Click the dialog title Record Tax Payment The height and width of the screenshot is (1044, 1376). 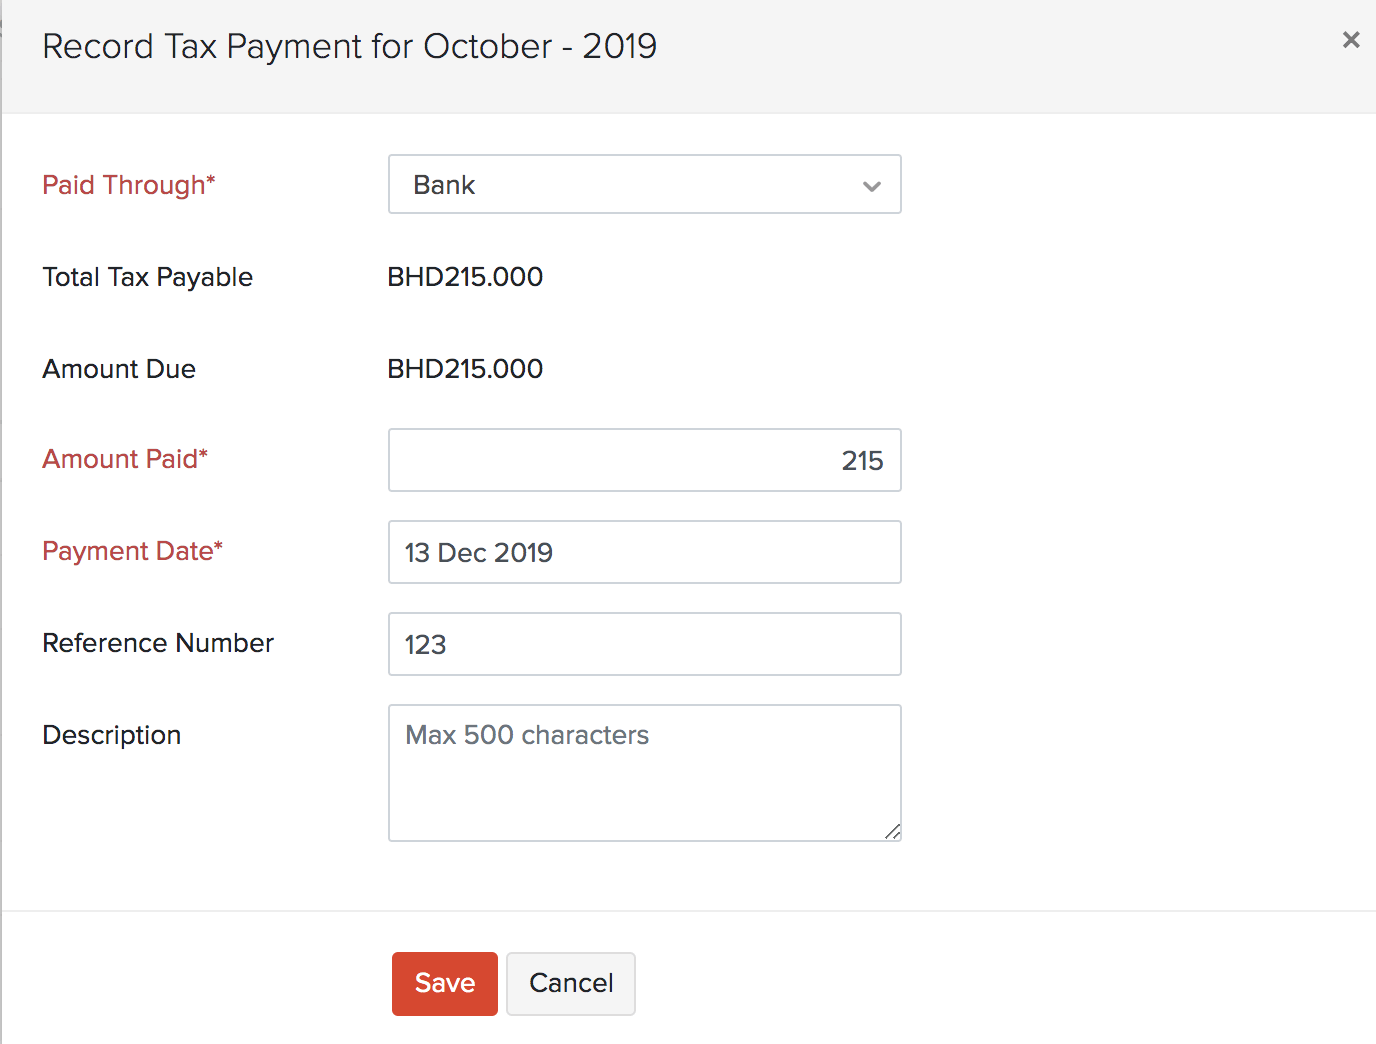coord(348,46)
